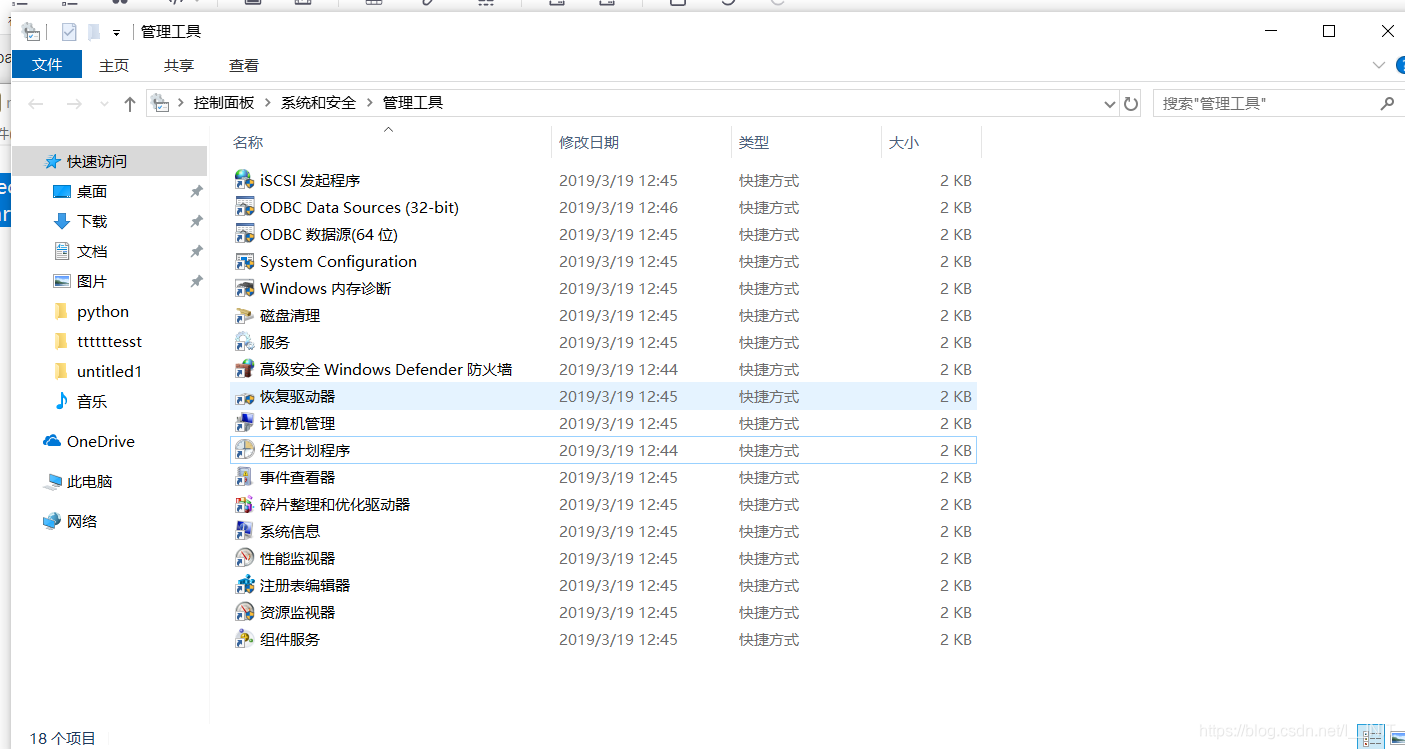Select the 恢复驱动器 icon
This screenshot has width=1405, height=749.
tap(244, 396)
